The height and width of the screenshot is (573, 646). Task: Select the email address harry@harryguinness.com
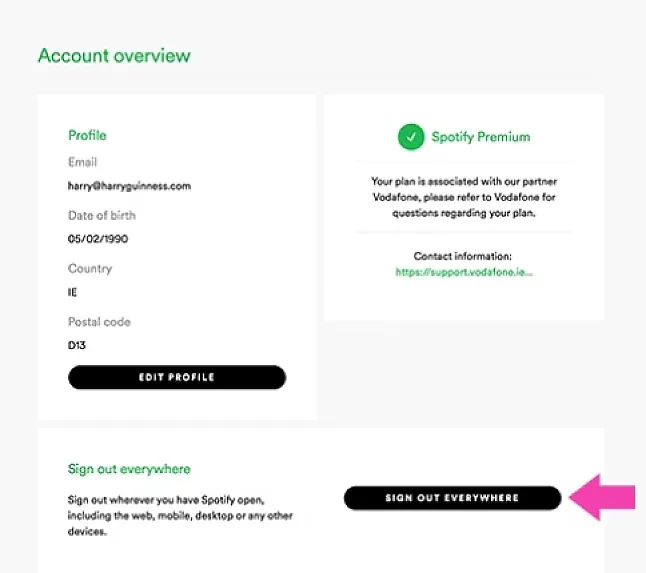pos(129,186)
